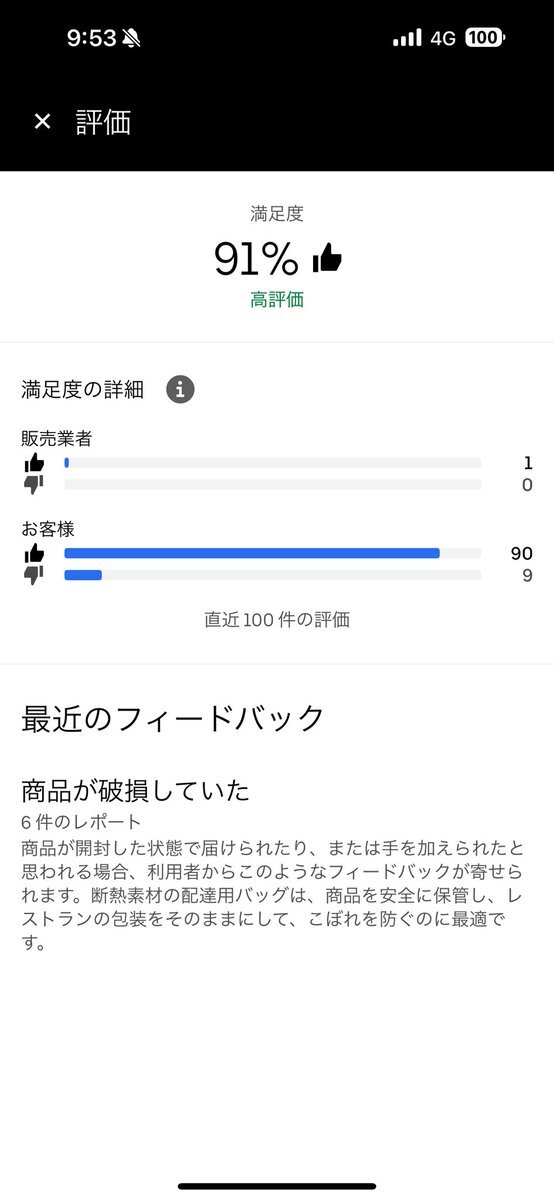The height and width of the screenshot is (1200, 554).
Task: Select the お客様 thumbs-down icon
Action: click(x=34, y=575)
